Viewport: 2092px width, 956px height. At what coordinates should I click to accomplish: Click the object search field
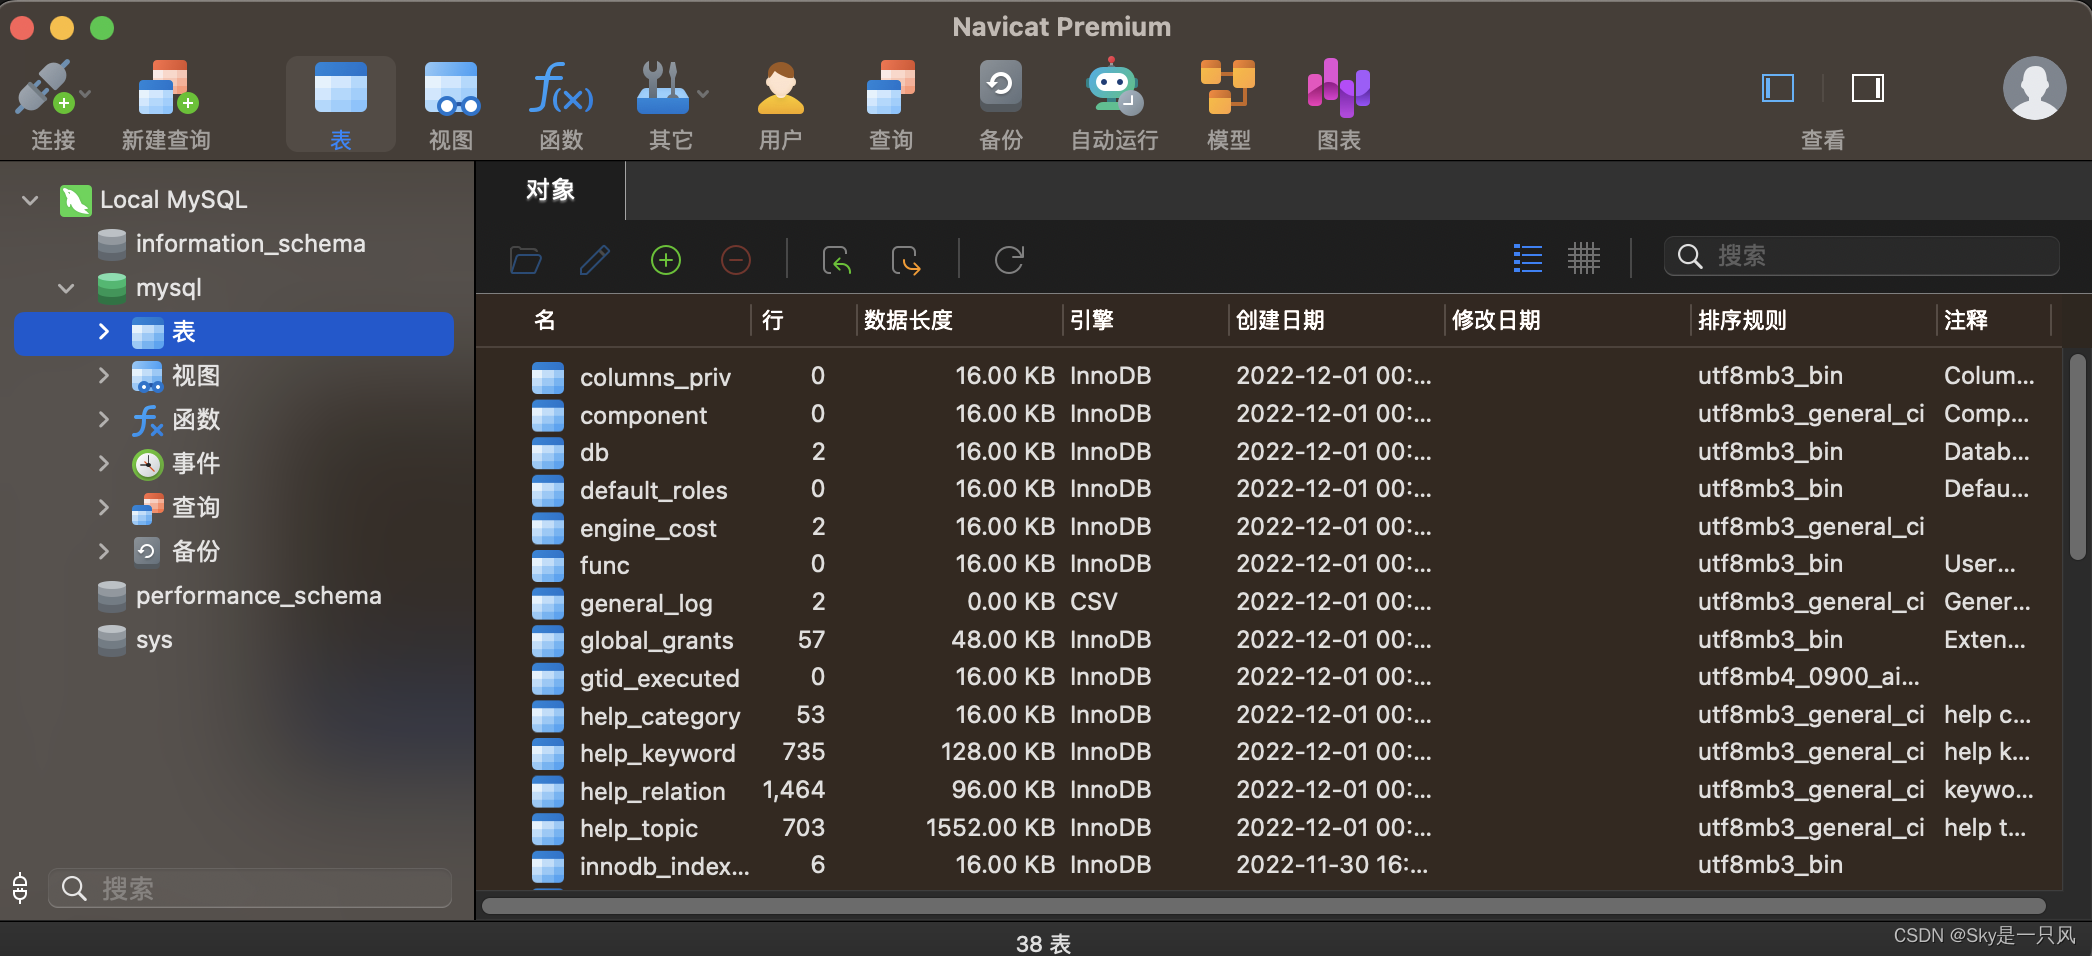pos(1862,256)
